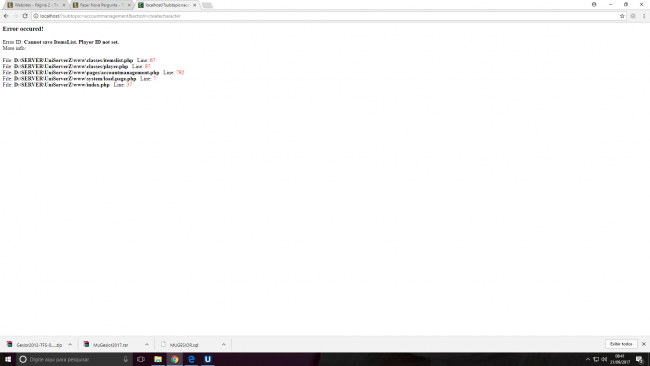View site information icon beside localhost URL

[x=36, y=16]
